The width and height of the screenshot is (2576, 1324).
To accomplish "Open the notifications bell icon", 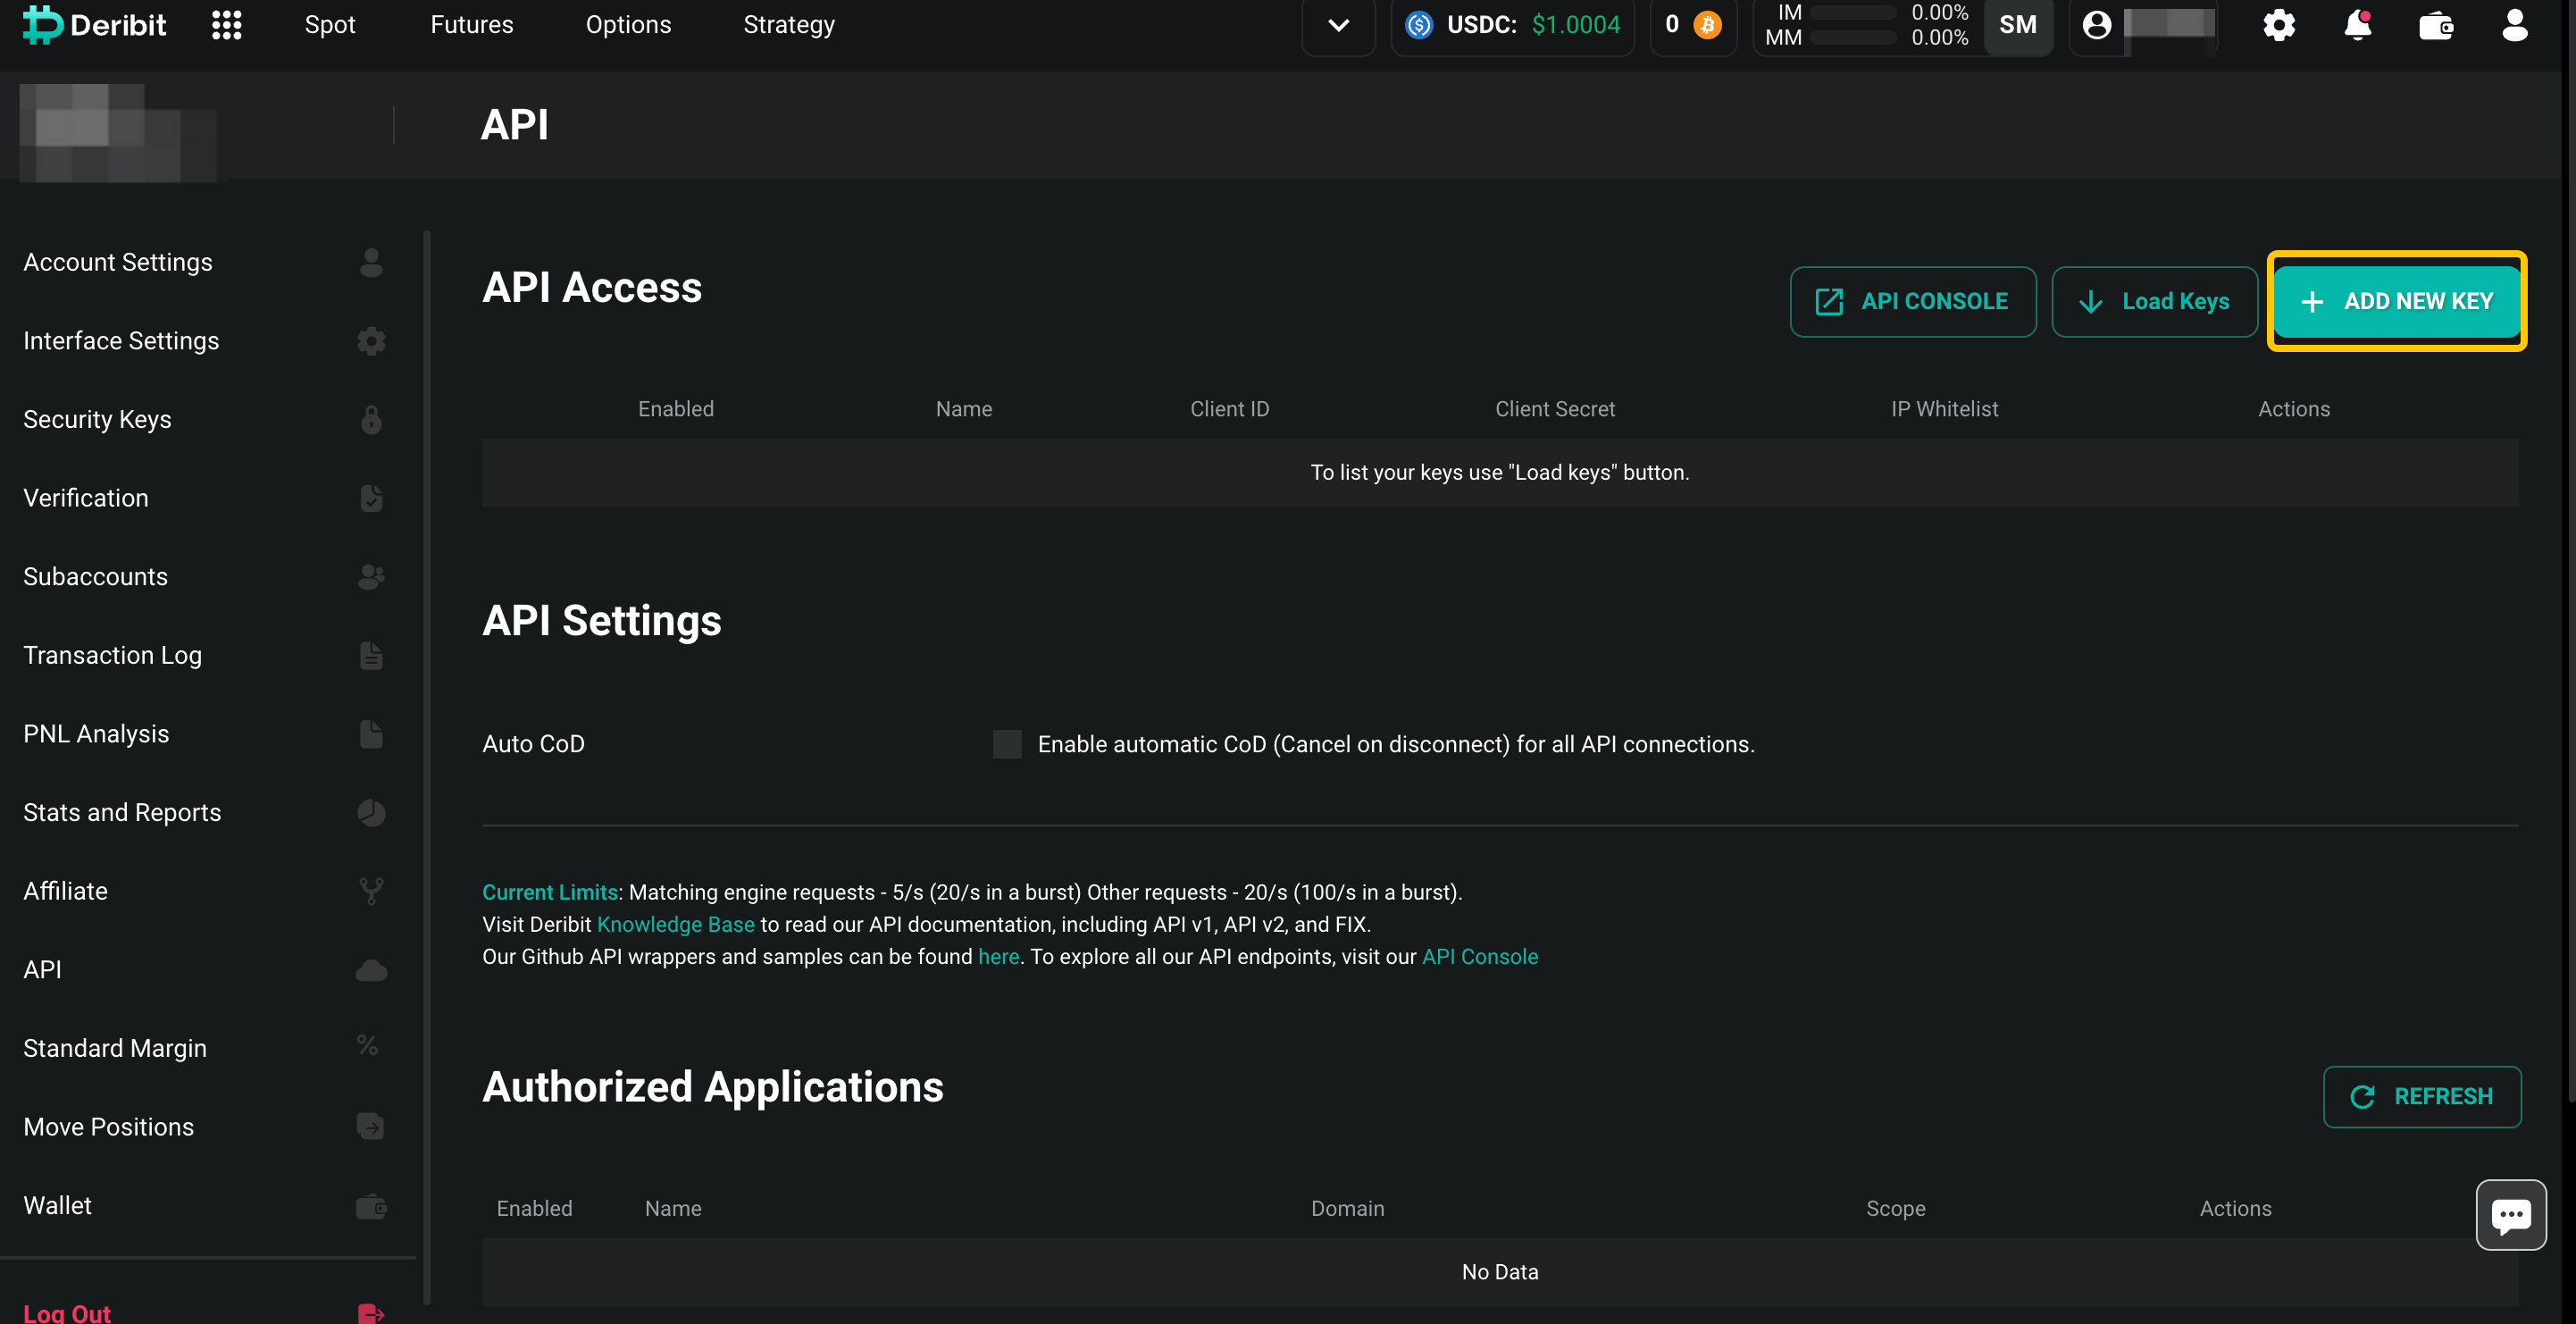I will pos(2357,25).
